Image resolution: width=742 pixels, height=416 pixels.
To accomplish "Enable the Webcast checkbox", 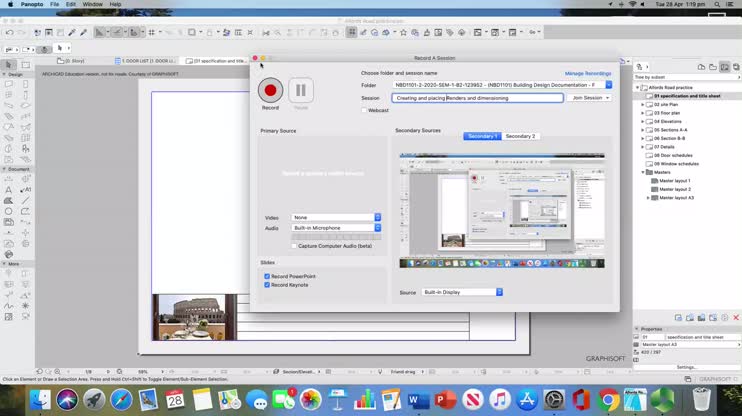I will pos(364,110).
